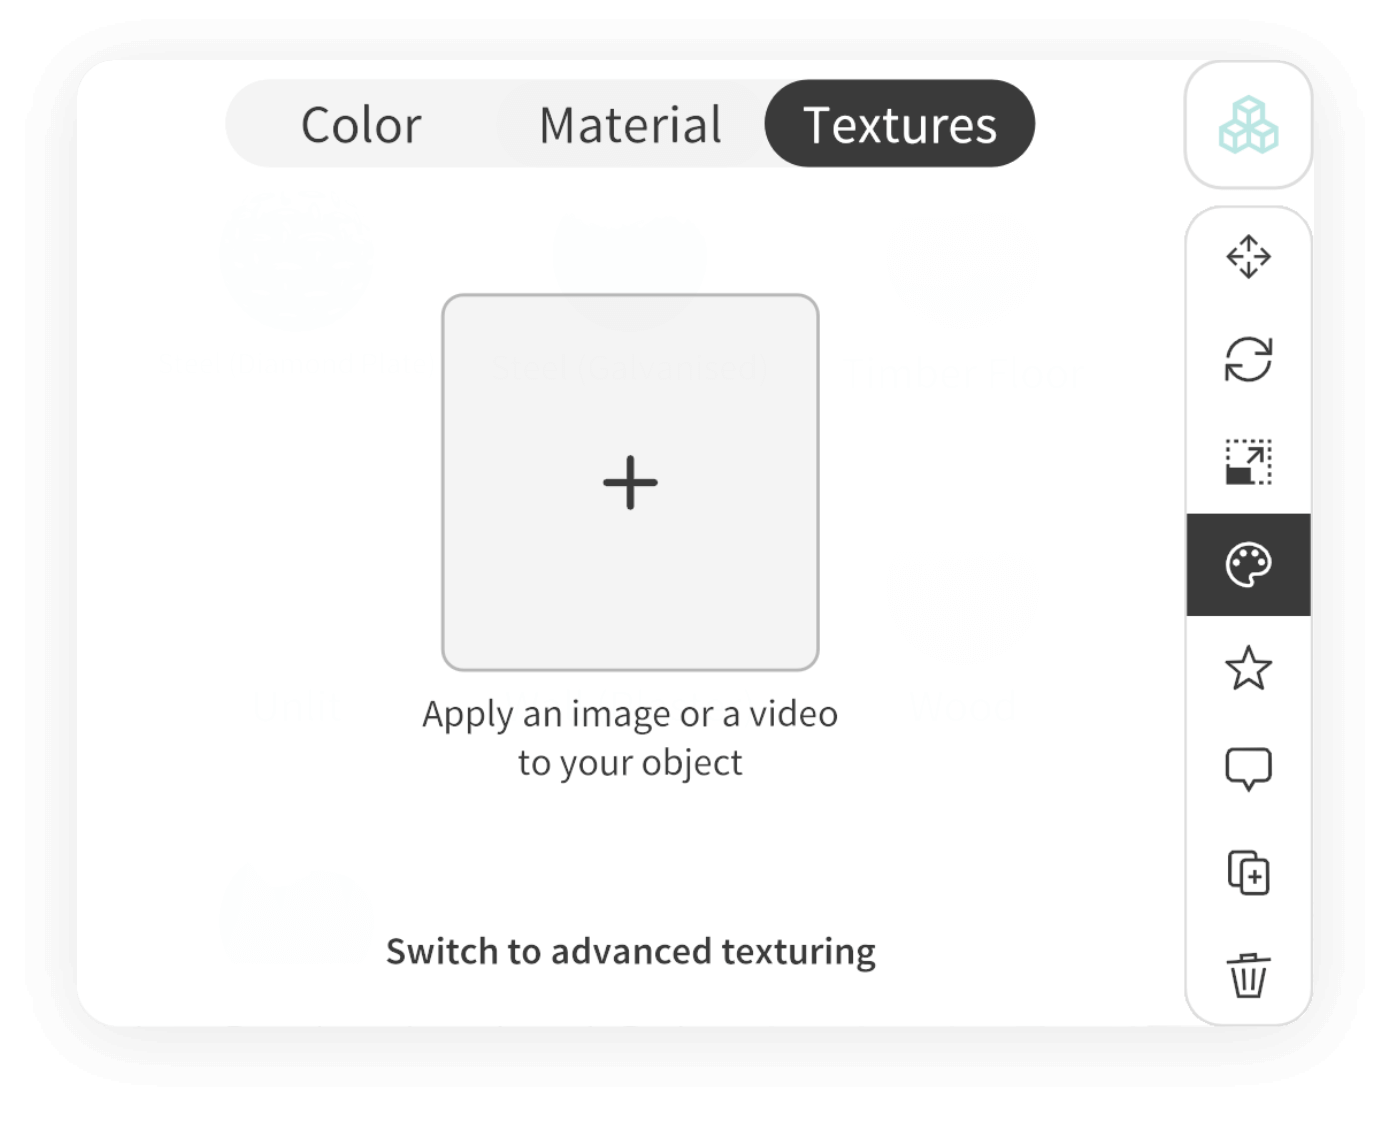The height and width of the screenshot is (1123, 1390).
Task: Click the plus sign to add texture
Action: pos(630,483)
